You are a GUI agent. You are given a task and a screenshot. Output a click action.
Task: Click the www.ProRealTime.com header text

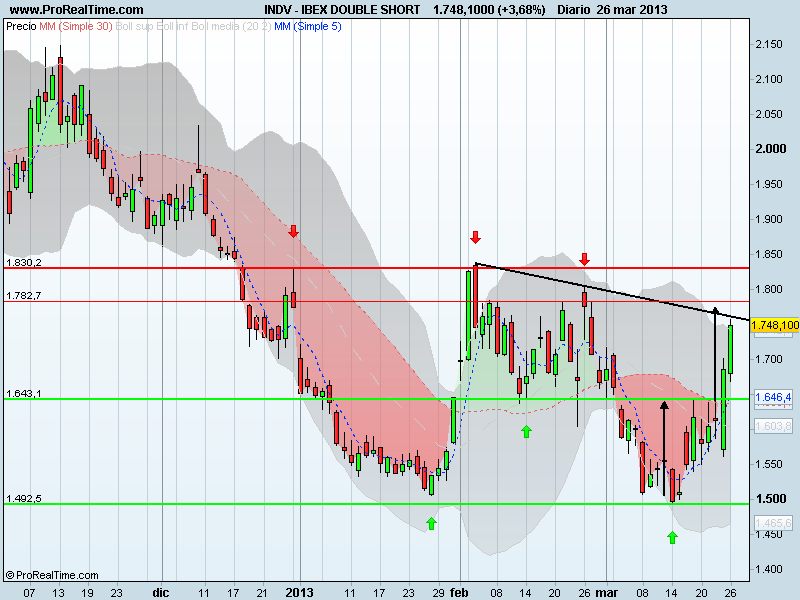(77, 9)
